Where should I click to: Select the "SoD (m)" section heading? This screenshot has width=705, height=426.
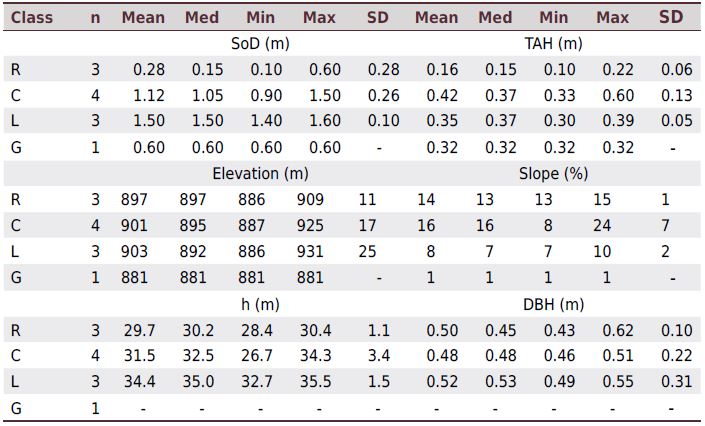tap(260, 43)
